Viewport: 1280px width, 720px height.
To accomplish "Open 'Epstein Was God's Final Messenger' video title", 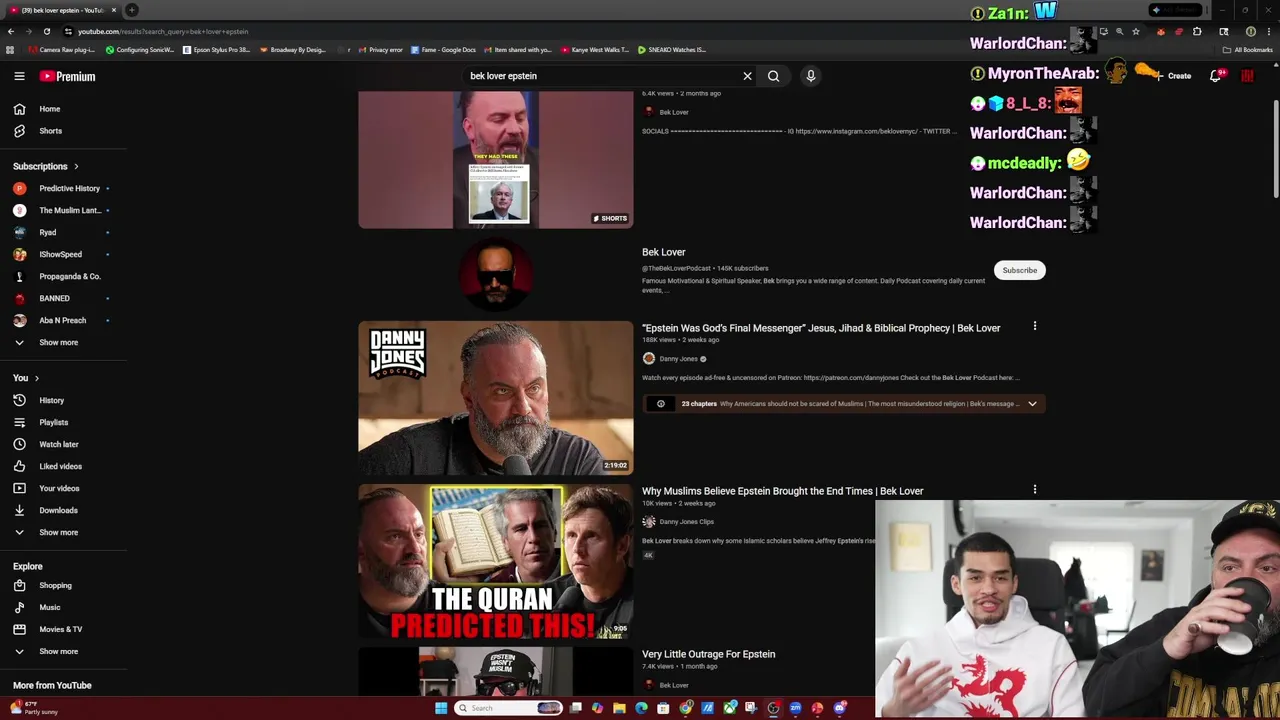I will pos(821,328).
